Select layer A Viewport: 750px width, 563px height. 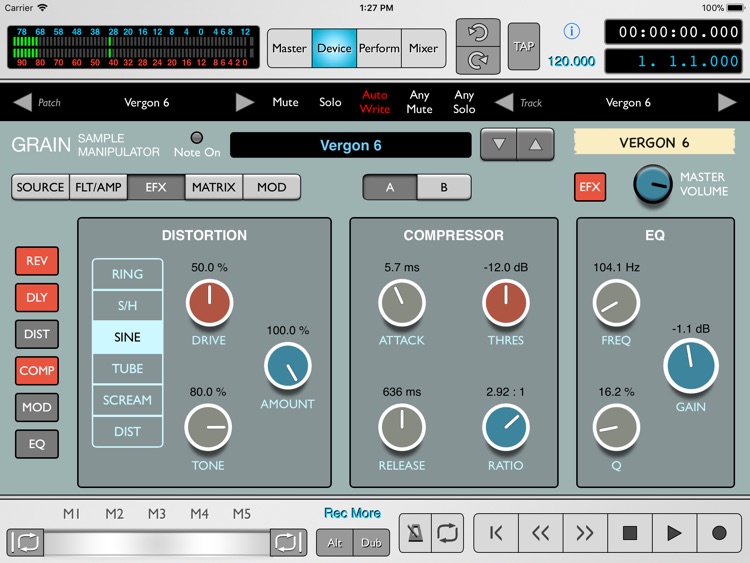(390, 187)
